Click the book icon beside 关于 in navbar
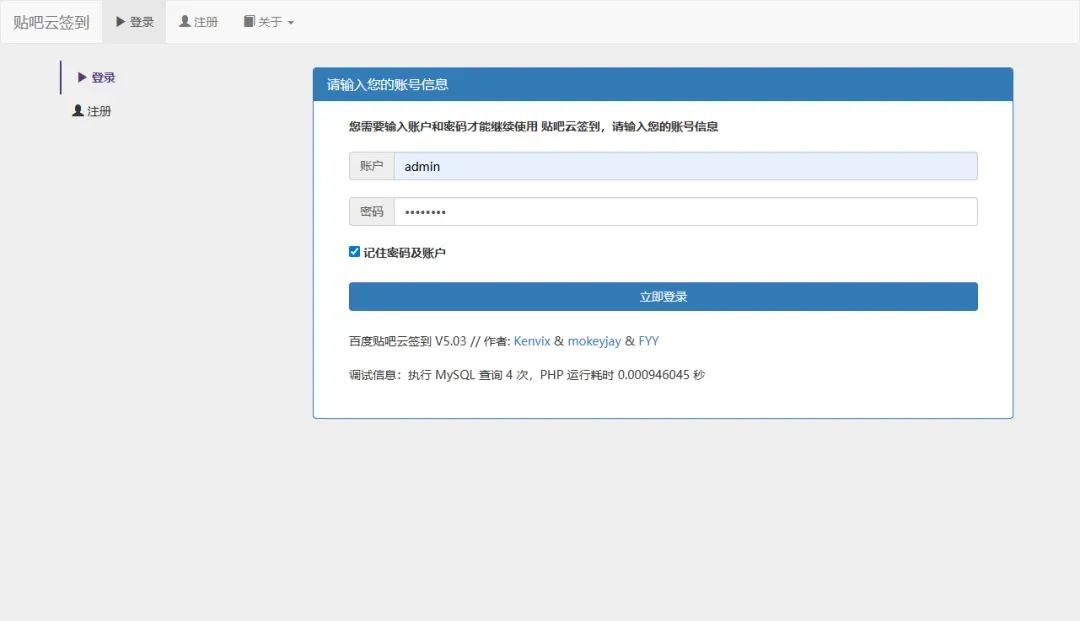This screenshot has width=1080, height=621. (249, 22)
